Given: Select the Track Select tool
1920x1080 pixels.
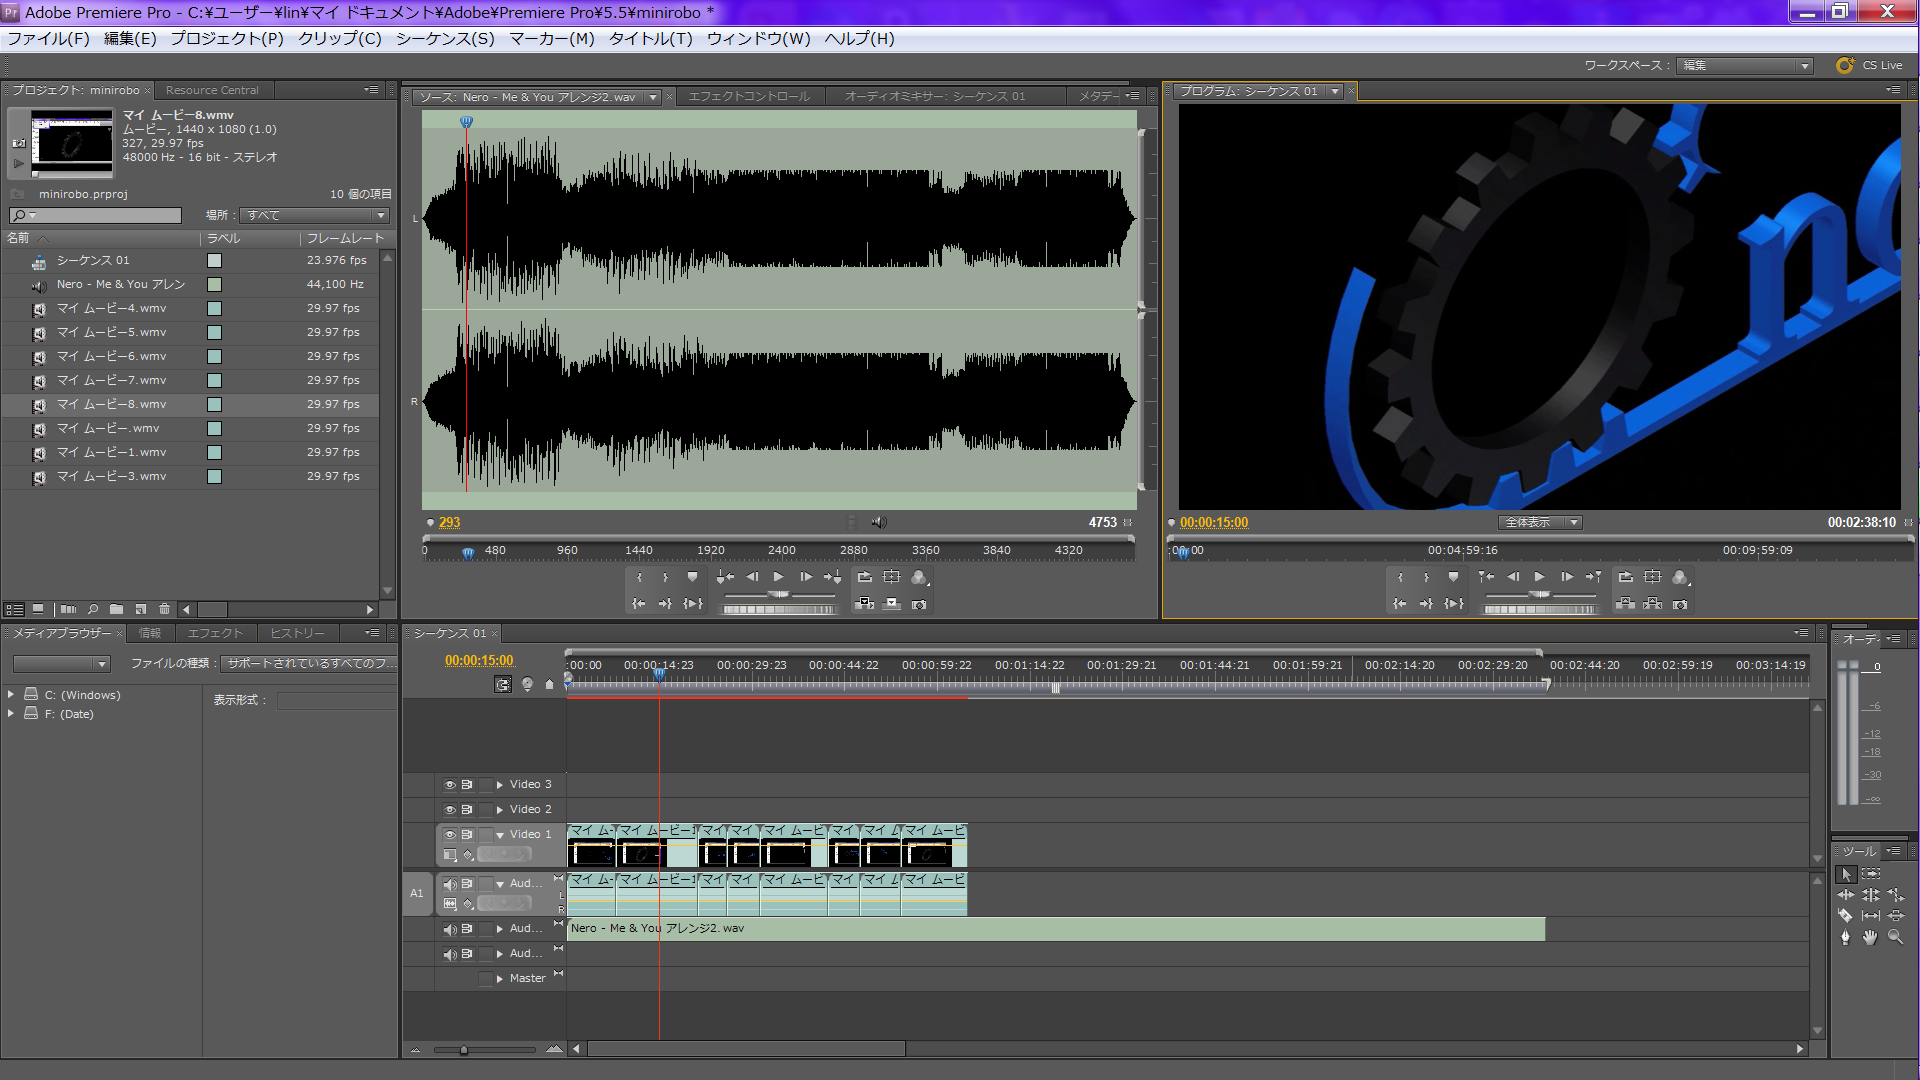Looking at the screenshot, I should (1871, 874).
